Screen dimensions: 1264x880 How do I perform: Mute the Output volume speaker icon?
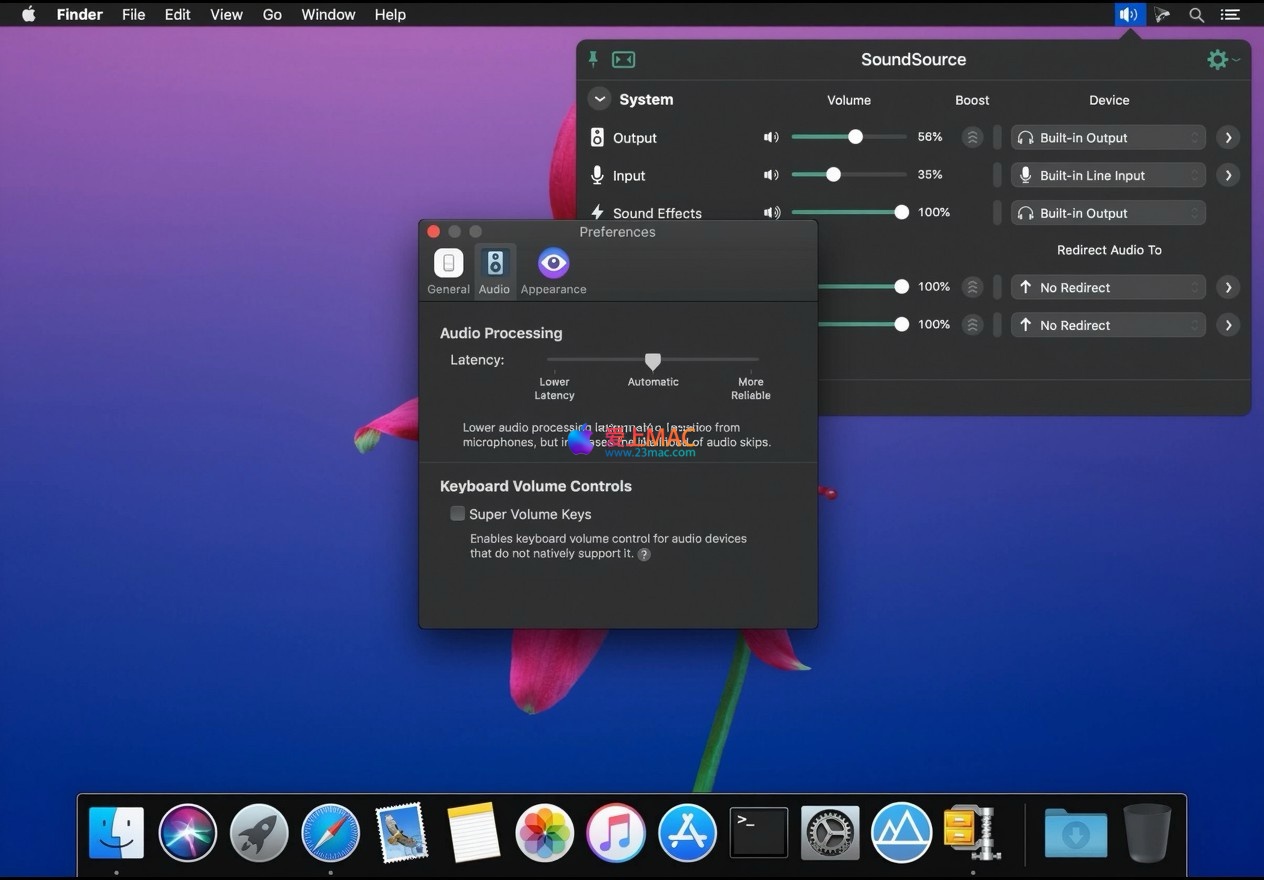[771, 138]
